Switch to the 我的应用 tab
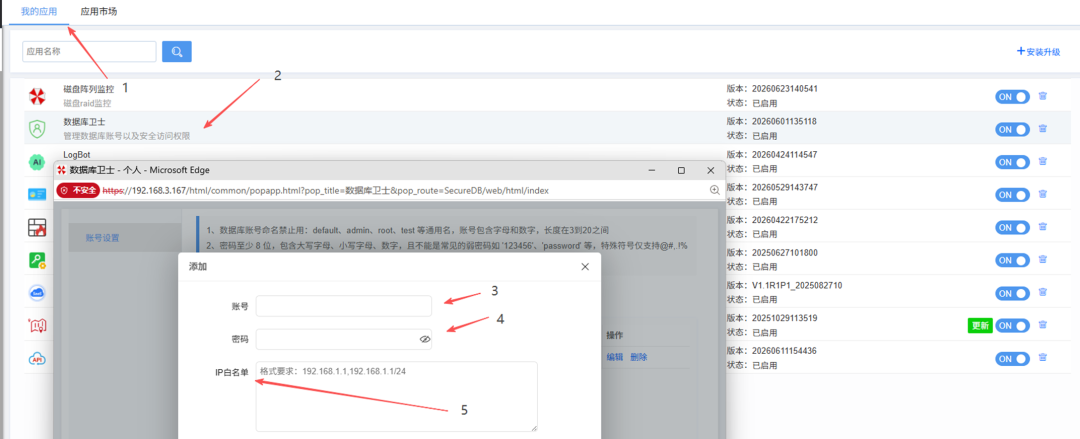 click(x=39, y=12)
